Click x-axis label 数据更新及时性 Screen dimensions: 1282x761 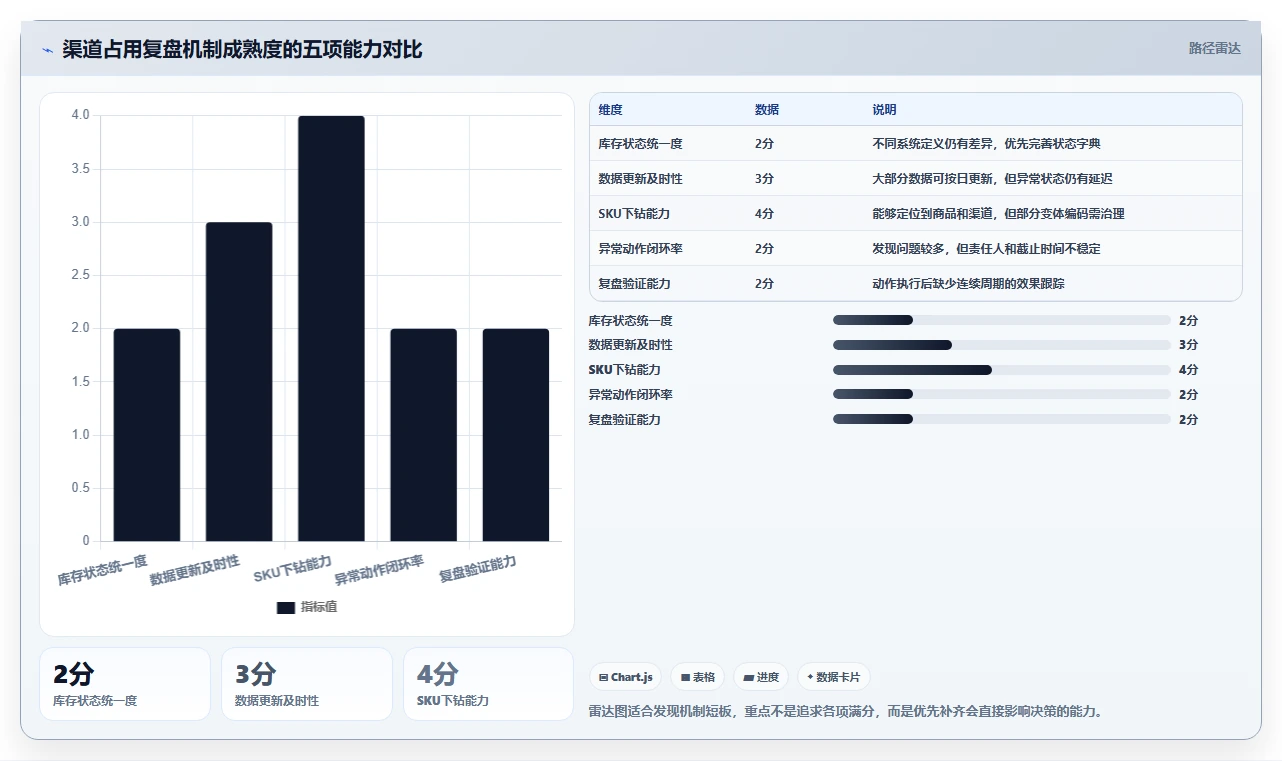[195, 570]
